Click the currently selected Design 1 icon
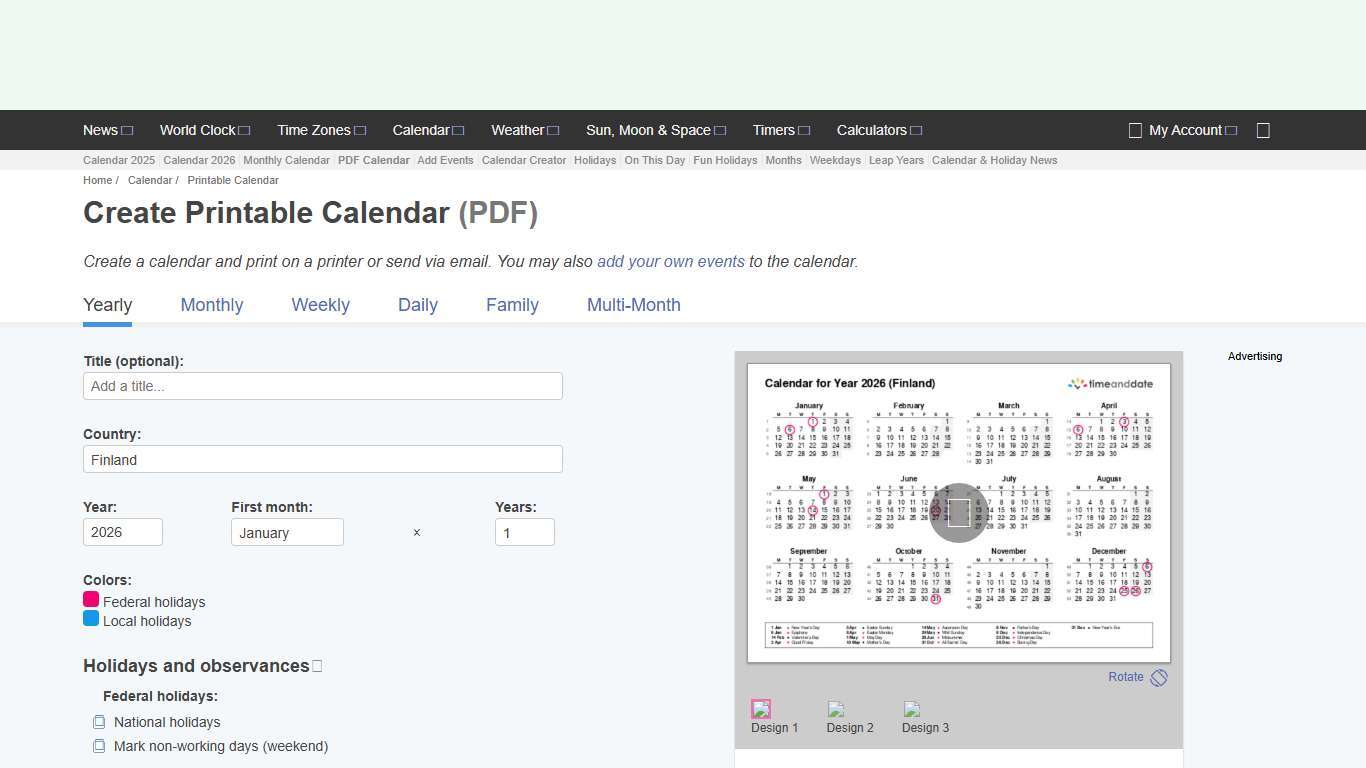1366x768 pixels. tap(760, 709)
